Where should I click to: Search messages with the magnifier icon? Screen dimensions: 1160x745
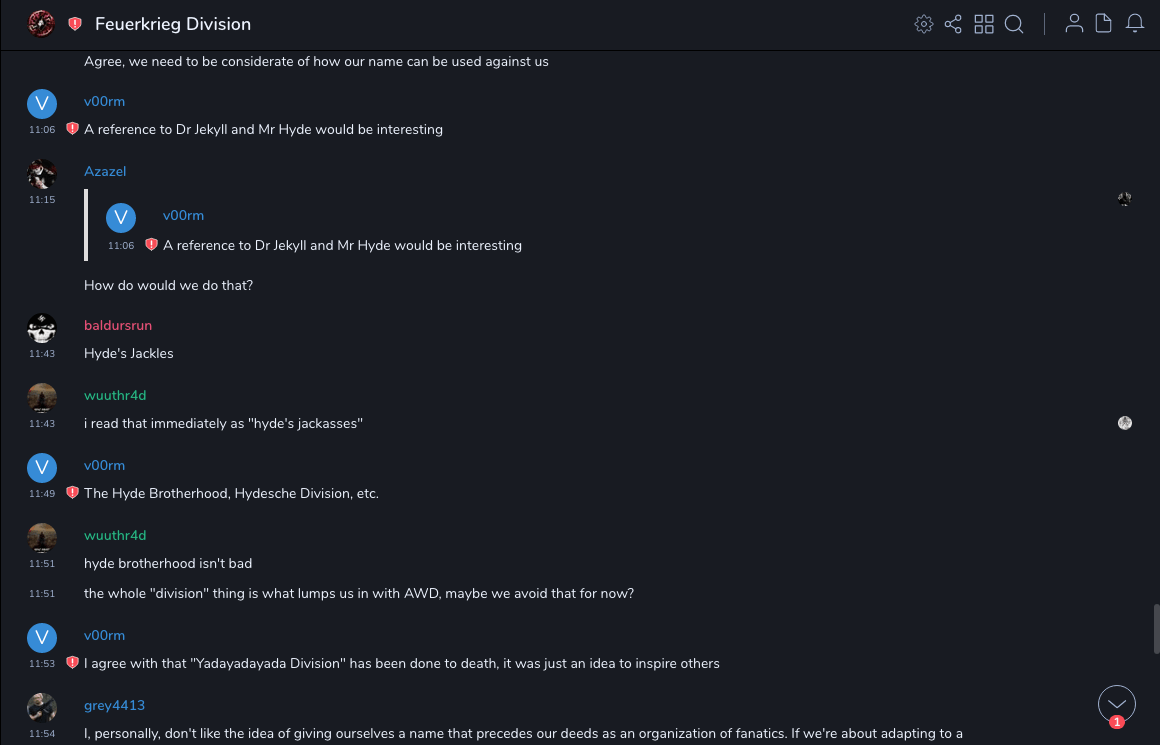coord(1014,24)
